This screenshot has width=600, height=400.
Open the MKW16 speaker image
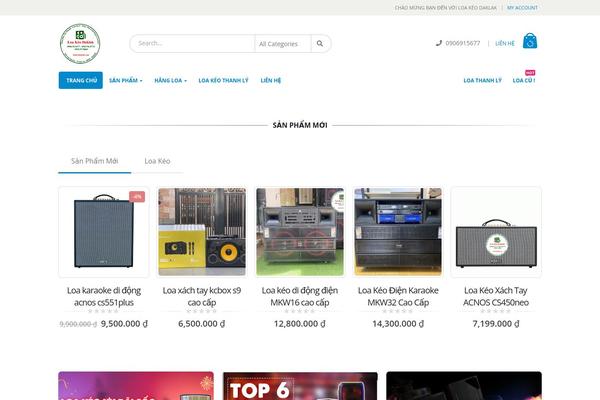click(300, 232)
